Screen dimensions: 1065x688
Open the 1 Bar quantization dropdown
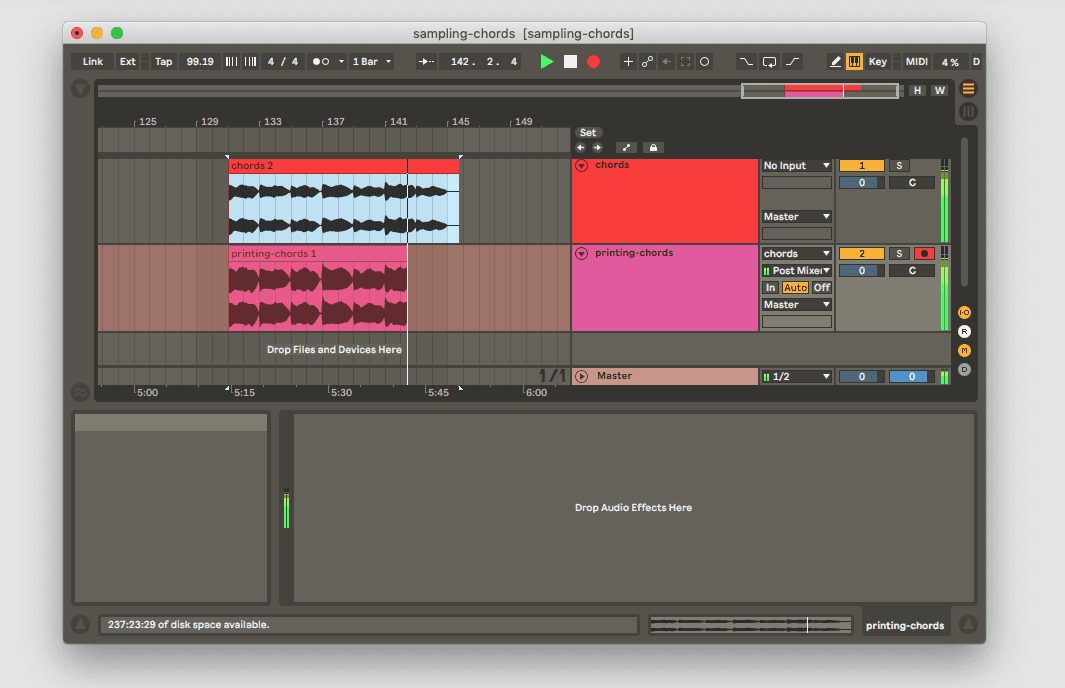(371, 61)
